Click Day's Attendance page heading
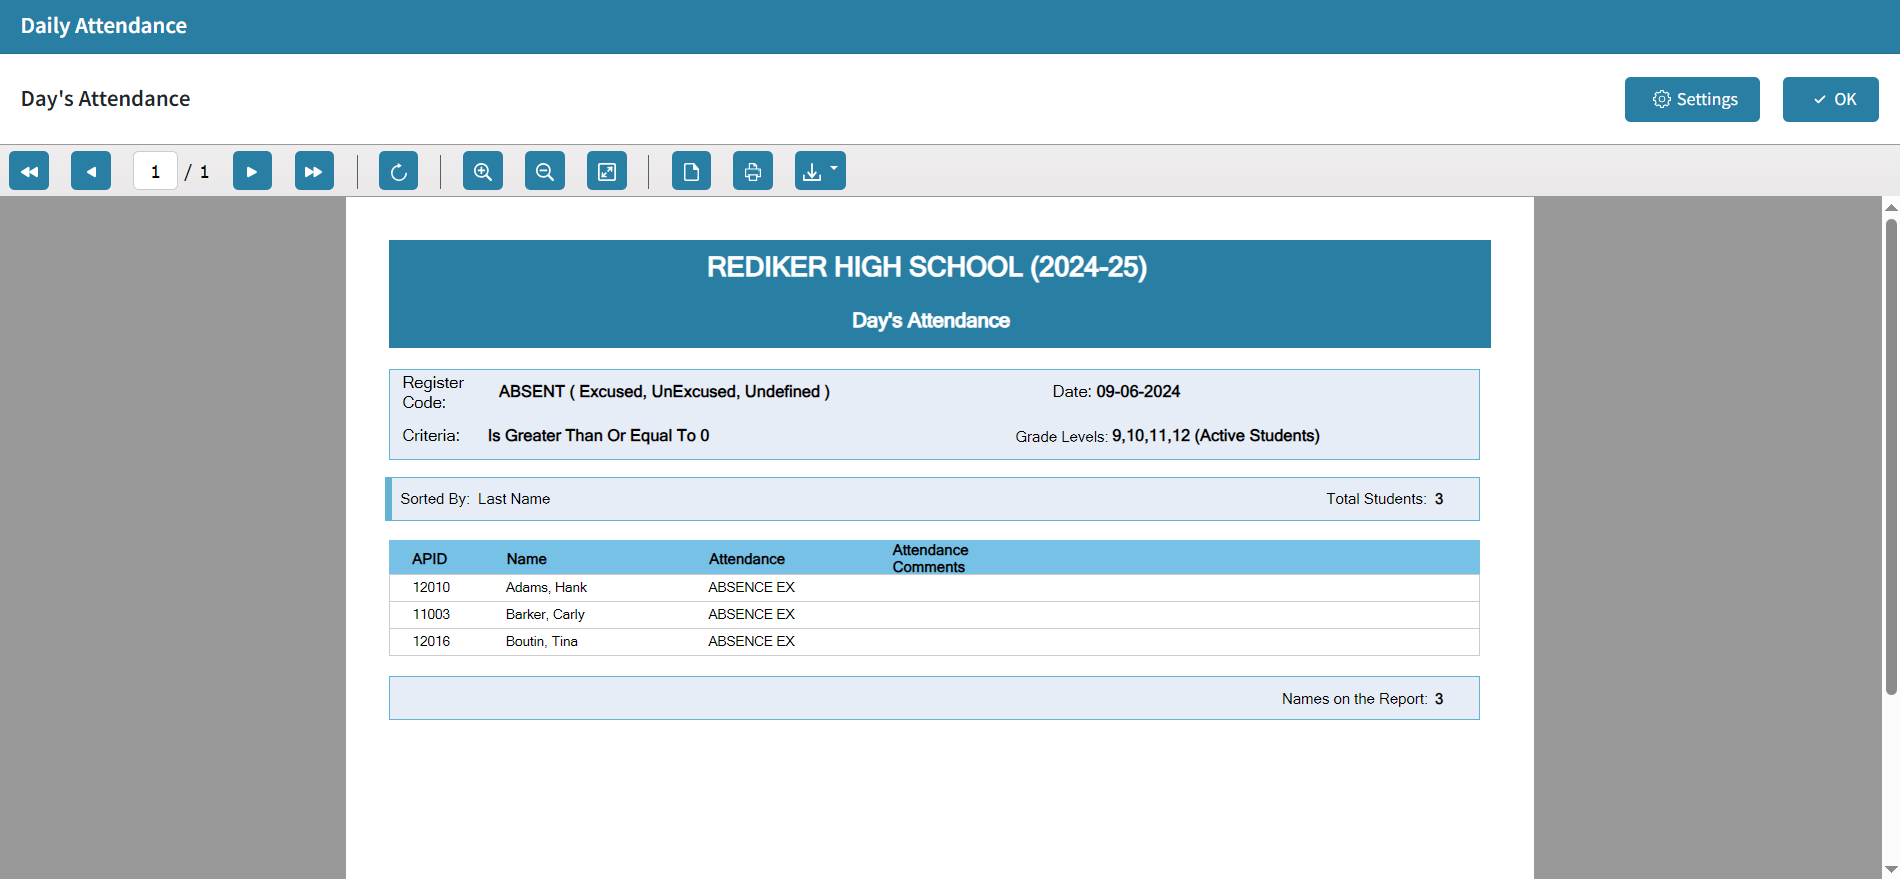Viewport: 1900px width, 879px height. tap(105, 99)
